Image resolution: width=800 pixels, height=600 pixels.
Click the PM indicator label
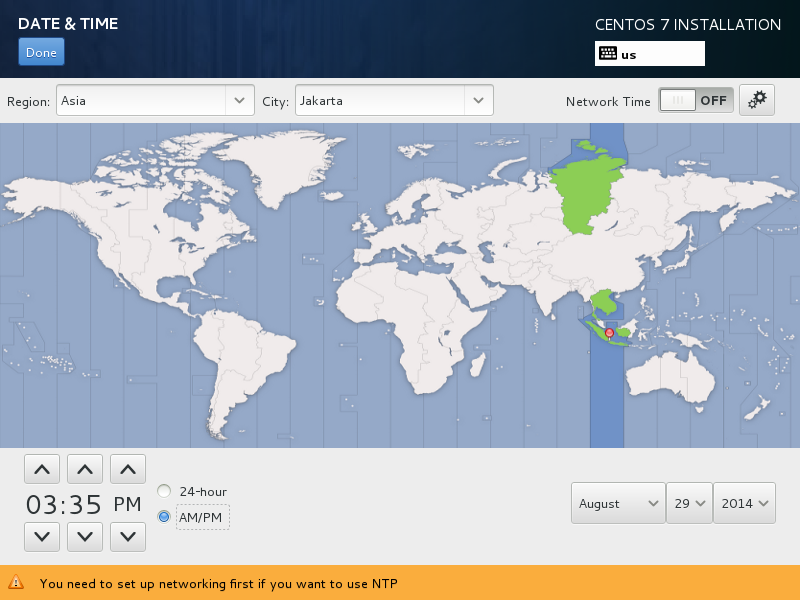[127, 504]
